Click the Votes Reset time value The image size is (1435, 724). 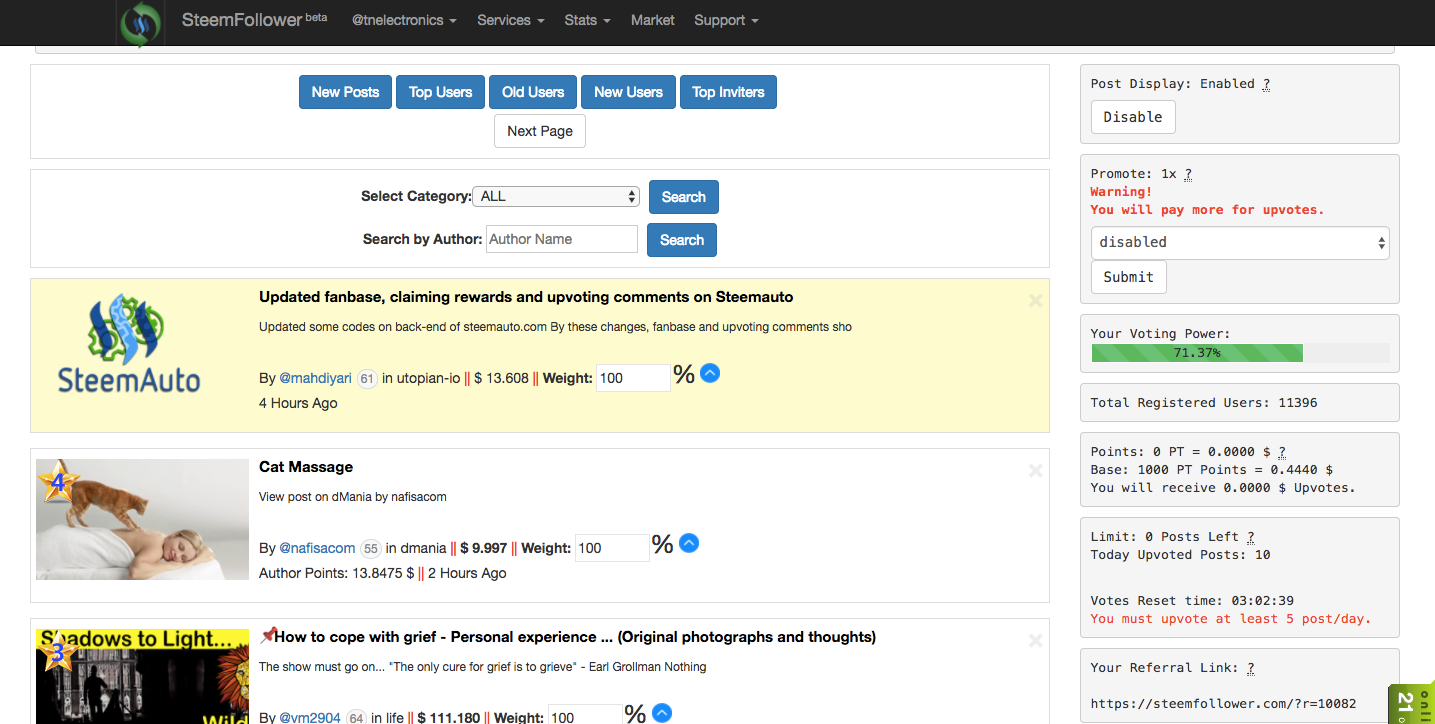(x=1264, y=601)
